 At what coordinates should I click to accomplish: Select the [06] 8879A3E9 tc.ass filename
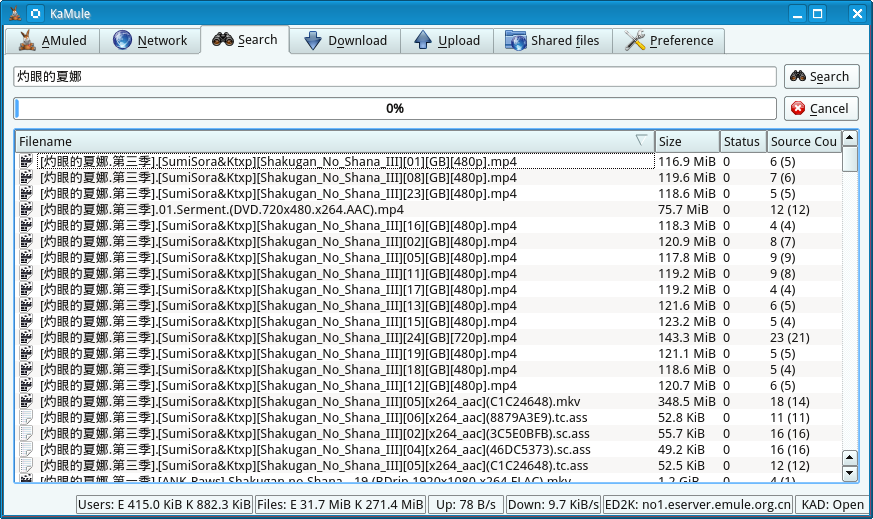coord(313,418)
